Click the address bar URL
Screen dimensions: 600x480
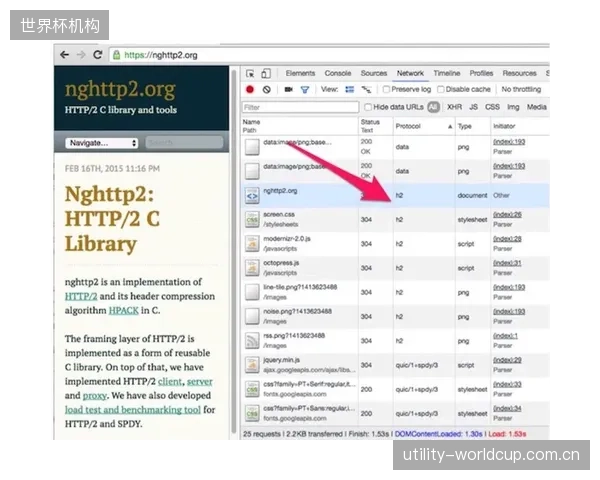(161, 55)
